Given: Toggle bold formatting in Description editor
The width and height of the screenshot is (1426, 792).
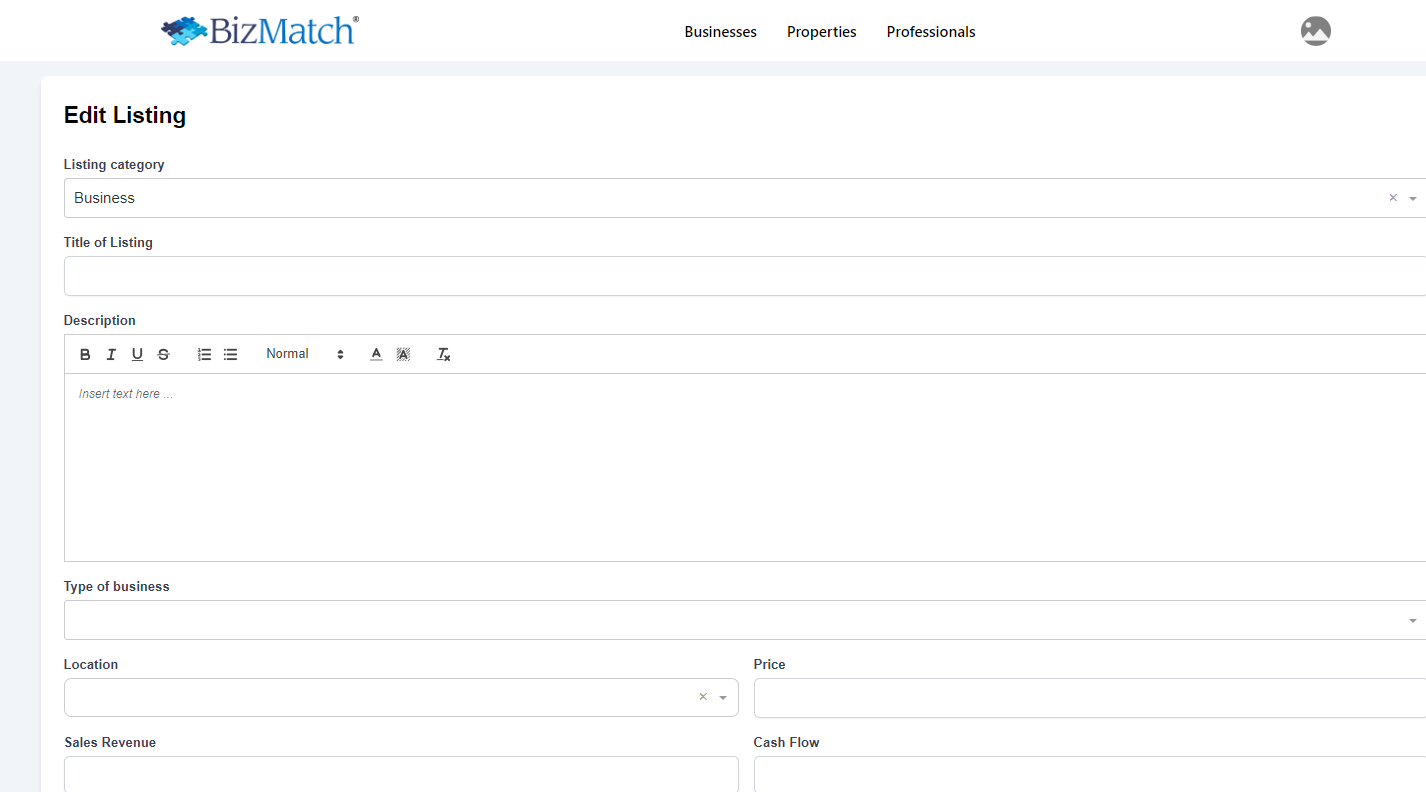Looking at the screenshot, I should coord(85,354).
